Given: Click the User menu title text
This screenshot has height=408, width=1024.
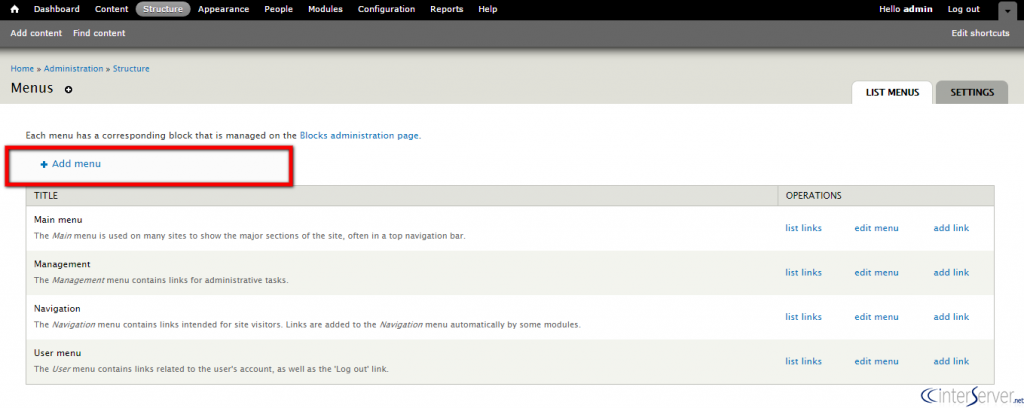Looking at the screenshot, I should pyautogui.click(x=57, y=353).
